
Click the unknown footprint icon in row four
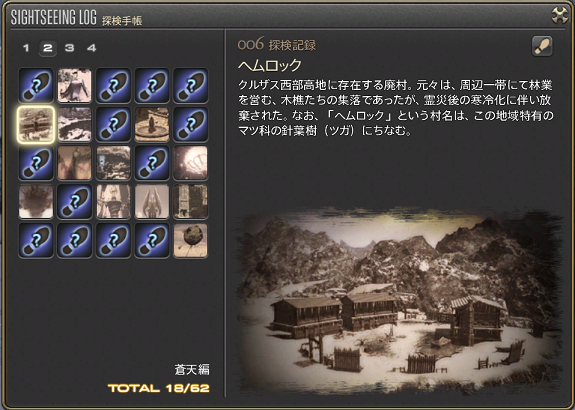pyautogui.click(x=74, y=202)
